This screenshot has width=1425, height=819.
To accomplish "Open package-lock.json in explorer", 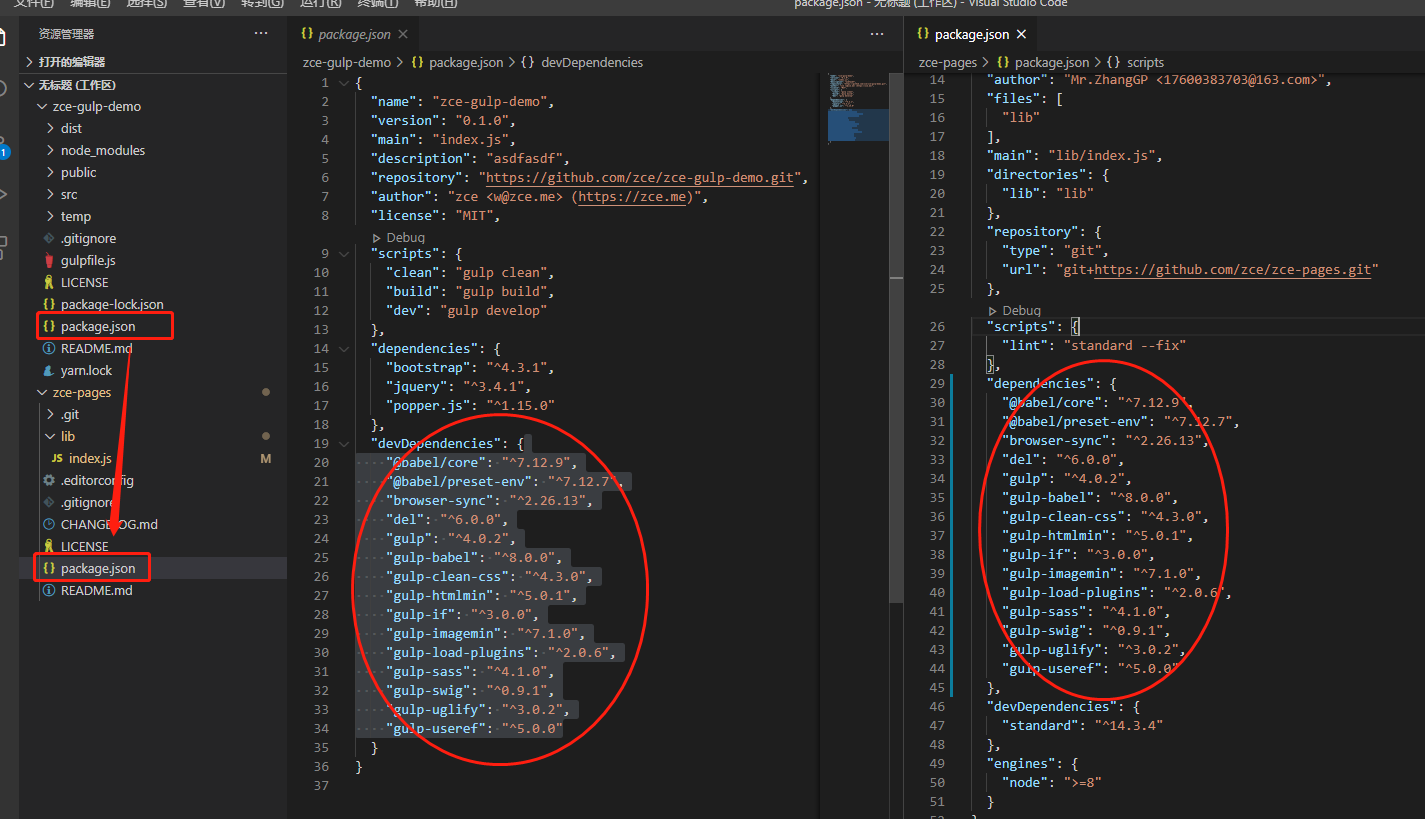I will (x=112, y=304).
